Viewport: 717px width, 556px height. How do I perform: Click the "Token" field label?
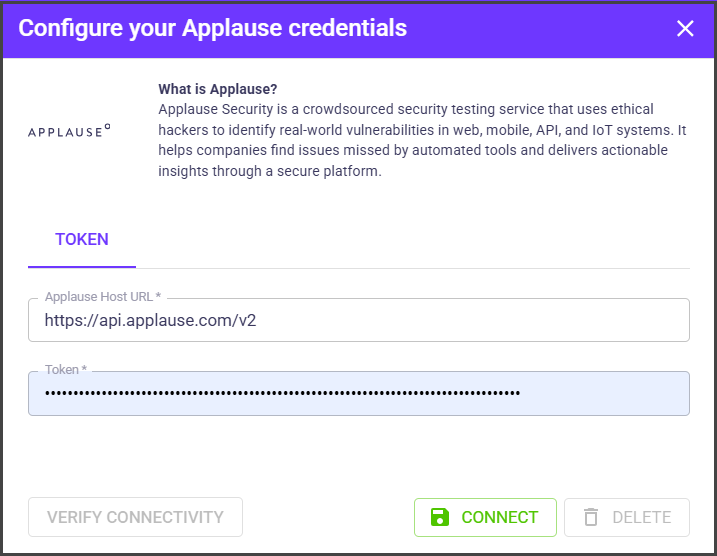click(65, 370)
